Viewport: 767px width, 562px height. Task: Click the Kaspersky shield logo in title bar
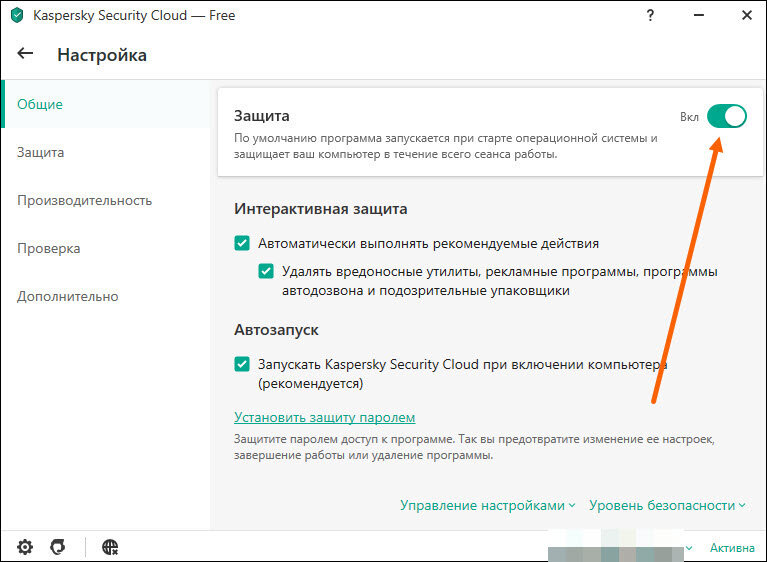pyautogui.click(x=17, y=15)
